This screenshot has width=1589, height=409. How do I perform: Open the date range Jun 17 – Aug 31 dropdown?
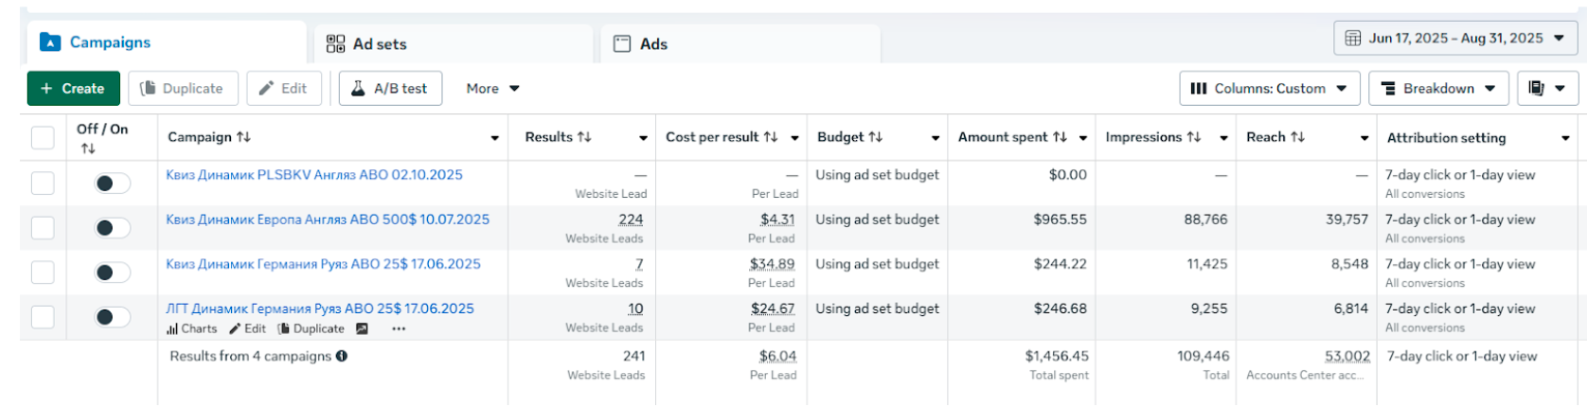point(1455,38)
